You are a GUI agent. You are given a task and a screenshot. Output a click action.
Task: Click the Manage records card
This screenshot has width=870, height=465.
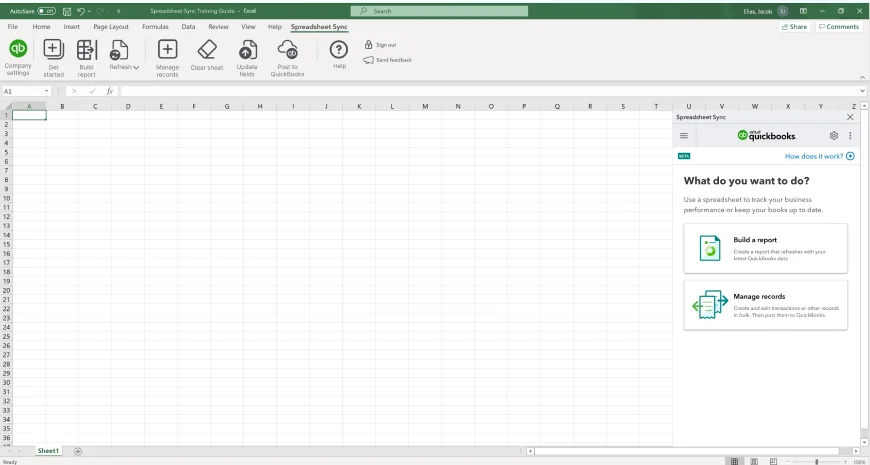765,305
